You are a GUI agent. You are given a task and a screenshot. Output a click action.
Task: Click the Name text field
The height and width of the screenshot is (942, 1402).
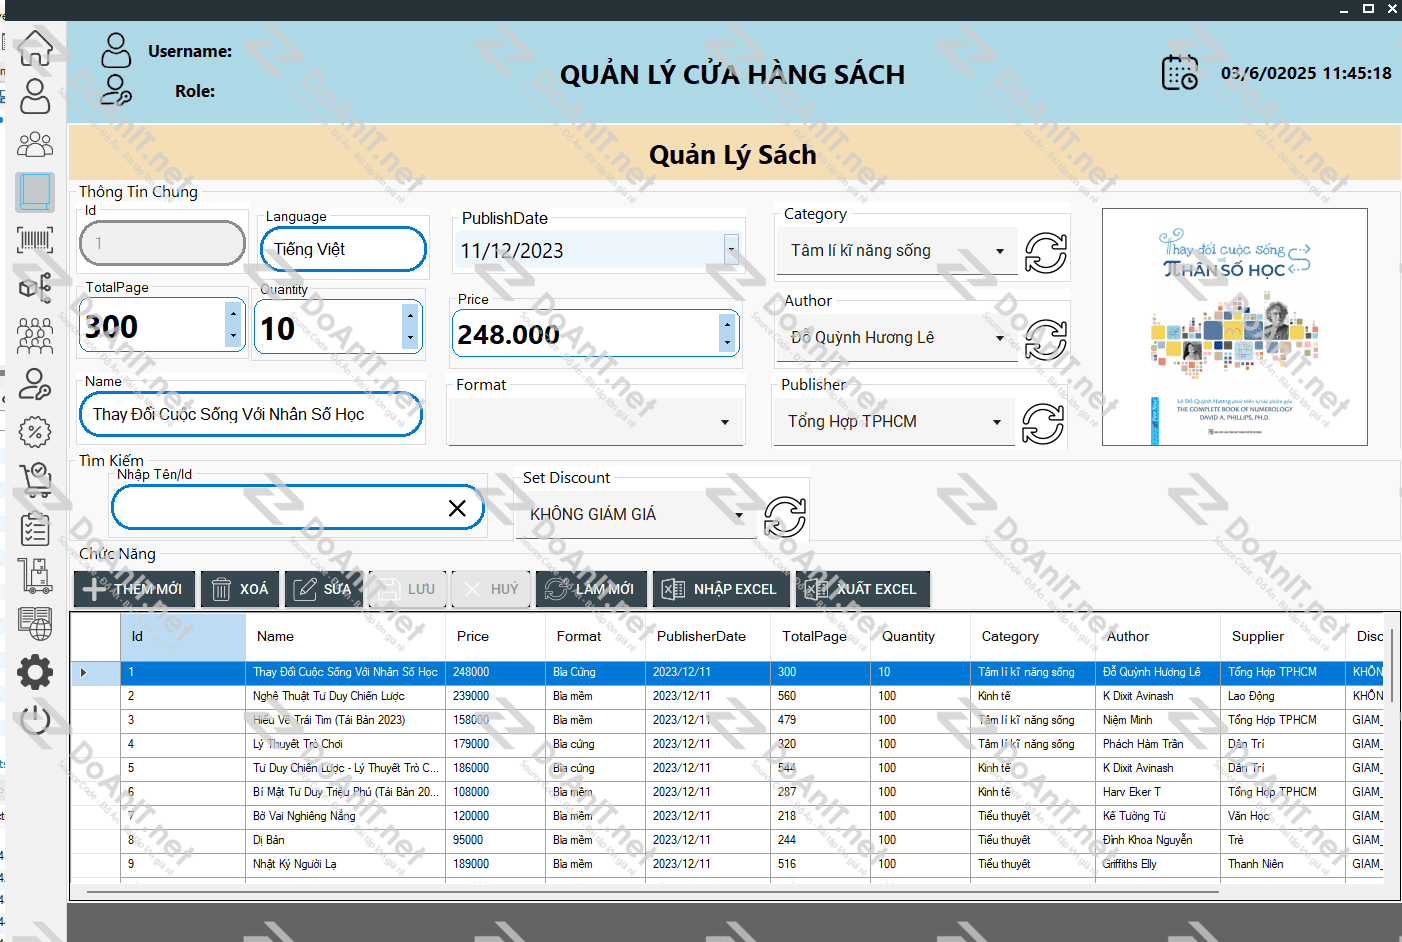pos(250,414)
